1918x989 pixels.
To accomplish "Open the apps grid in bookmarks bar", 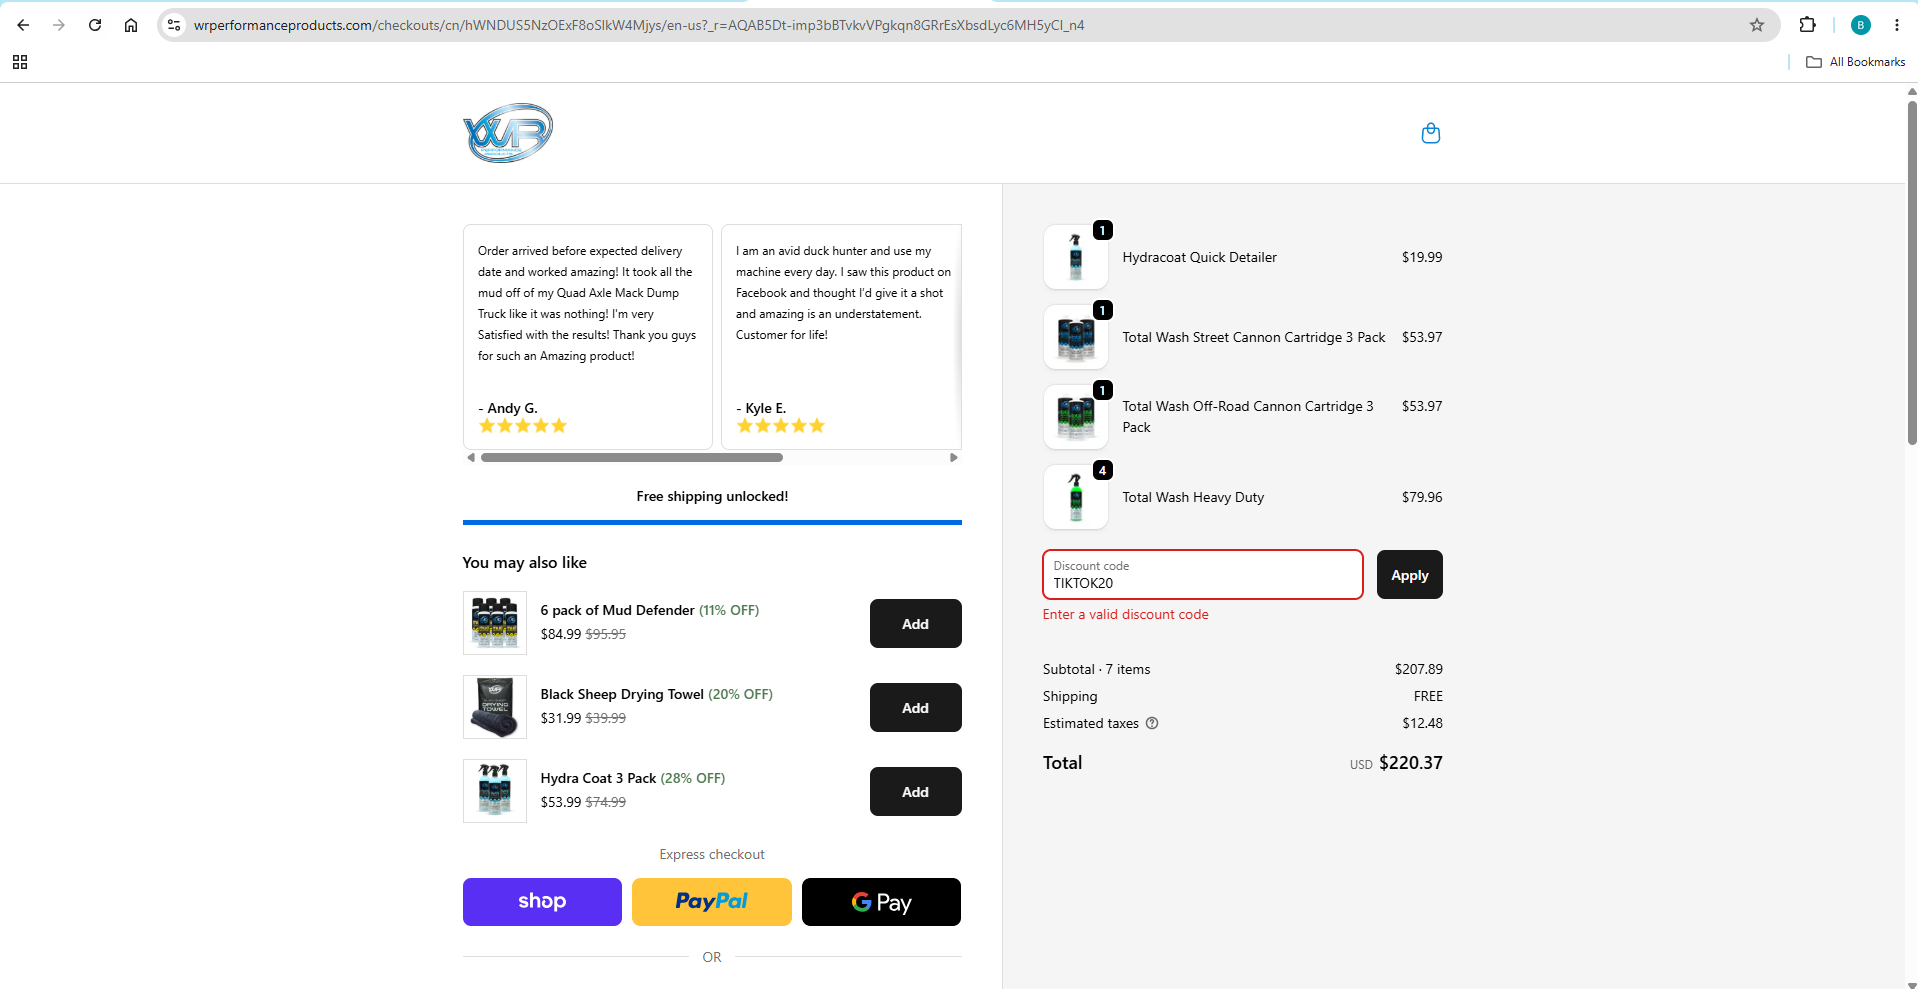I will 20,62.
